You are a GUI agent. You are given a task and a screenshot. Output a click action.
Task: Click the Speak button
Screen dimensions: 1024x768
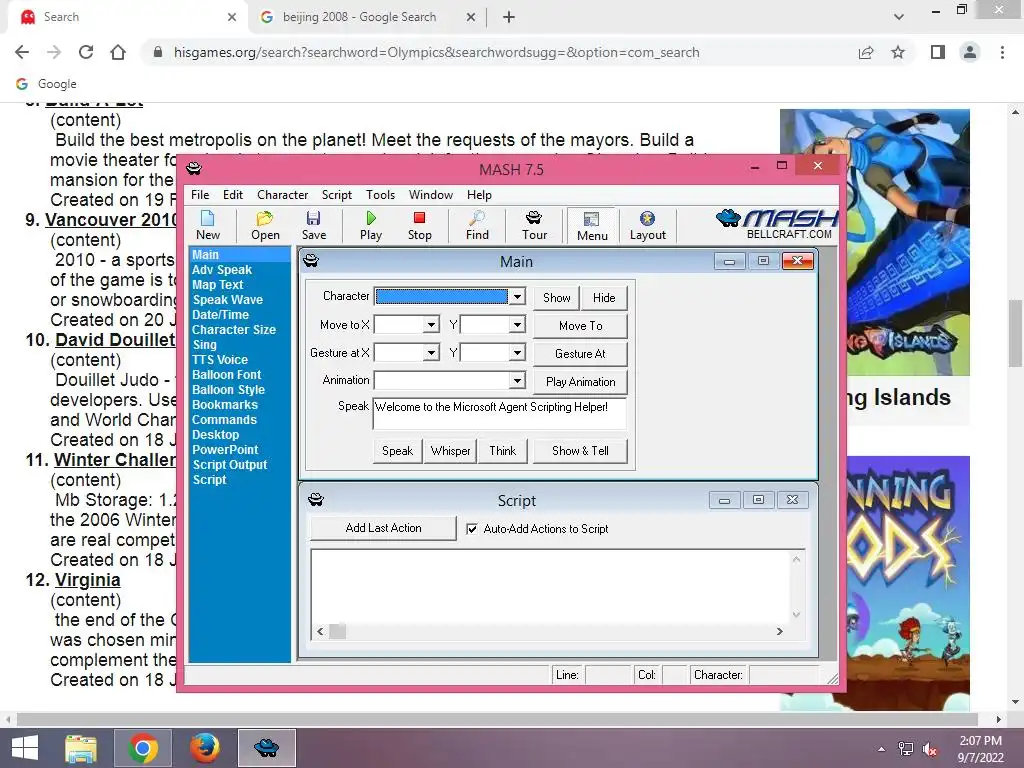397,451
